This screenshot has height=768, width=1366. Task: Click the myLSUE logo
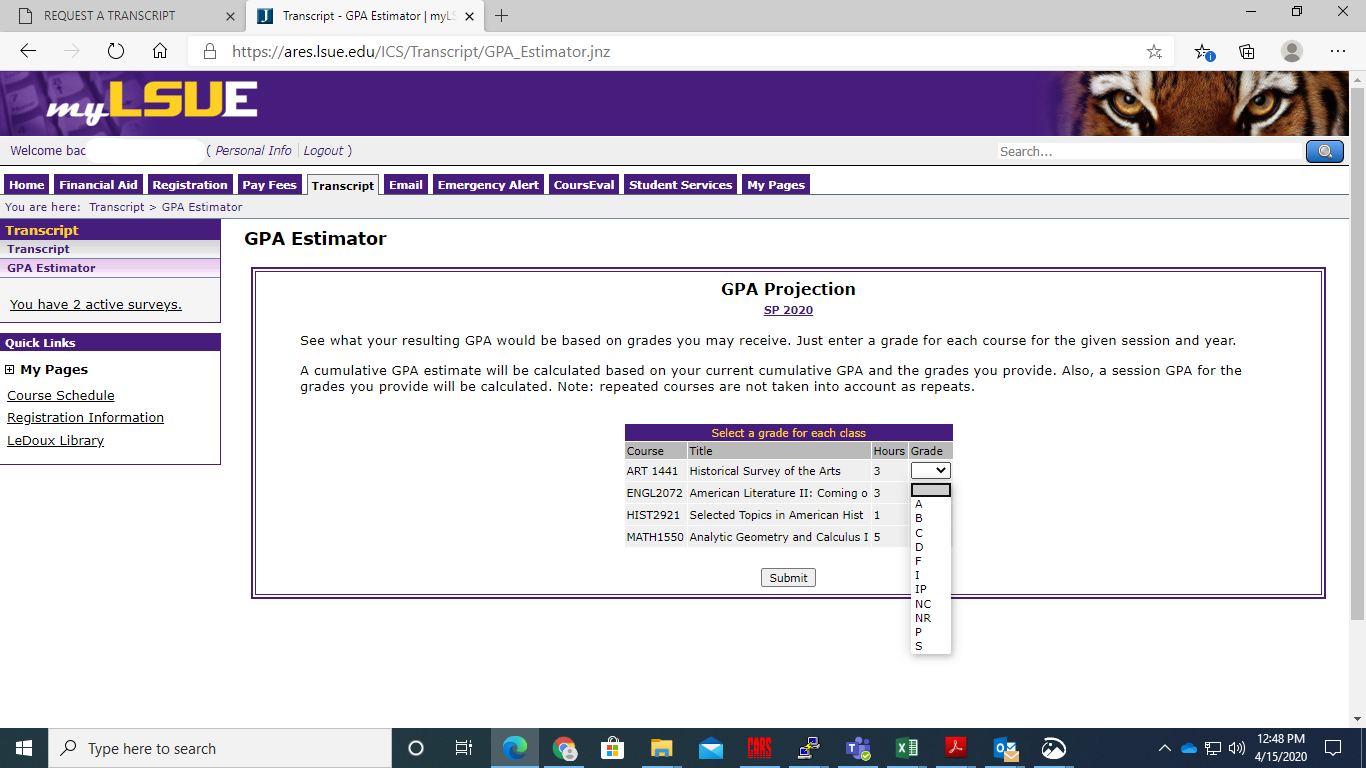pyautogui.click(x=151, y=103)
